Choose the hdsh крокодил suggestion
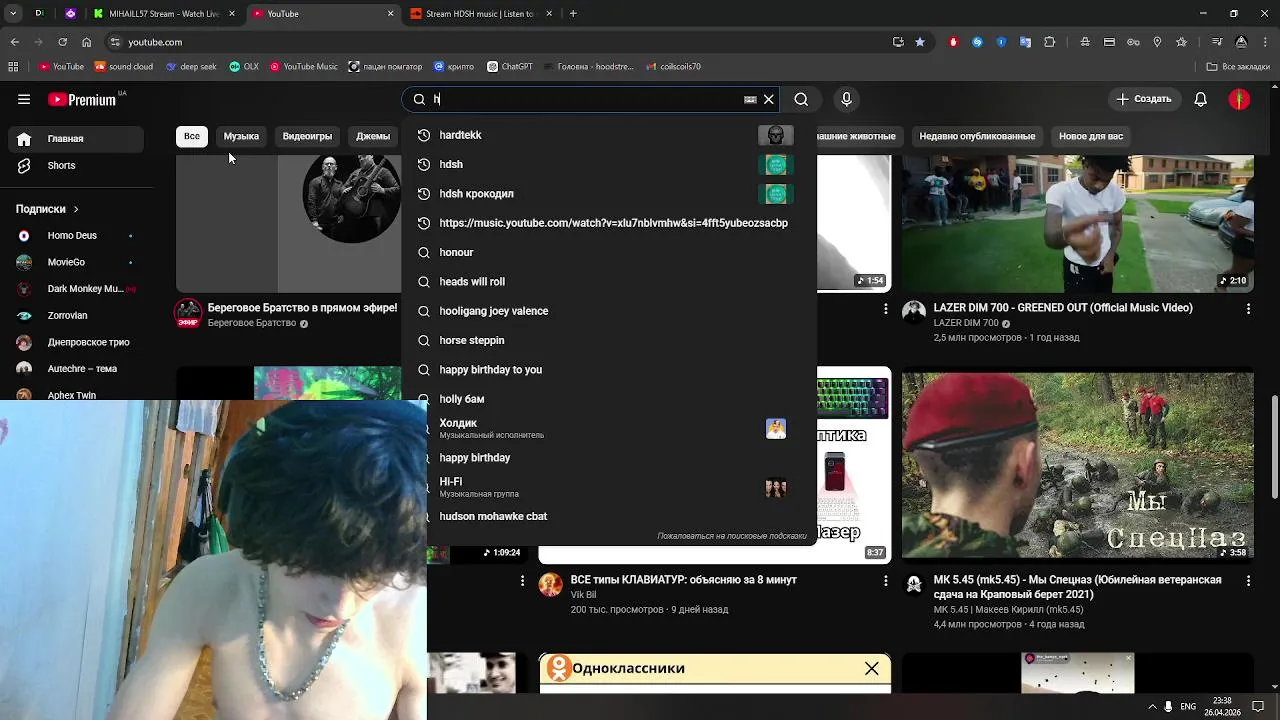Screen dimensions: 1280x720 (608, 194)
